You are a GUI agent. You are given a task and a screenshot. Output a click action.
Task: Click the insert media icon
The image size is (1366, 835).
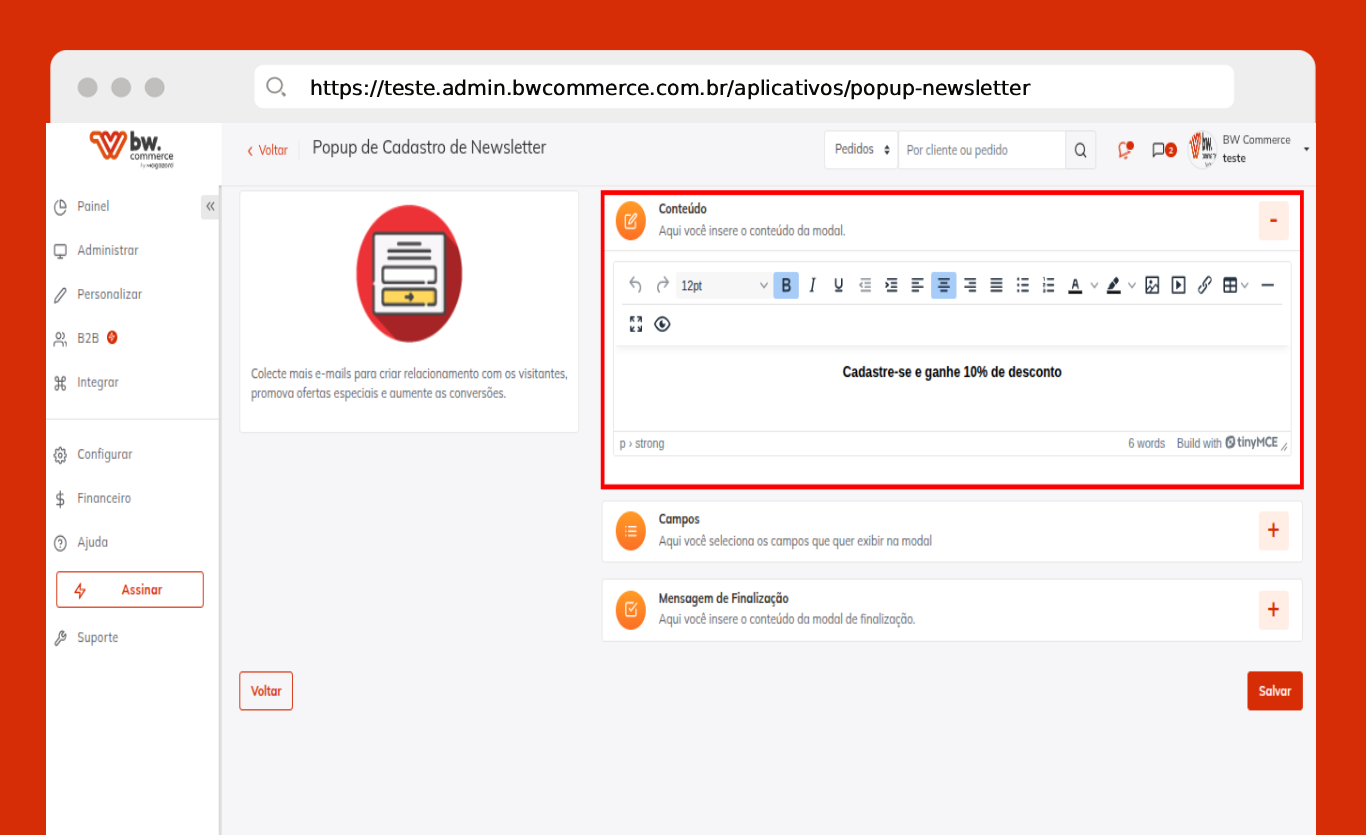[1178, 286]
